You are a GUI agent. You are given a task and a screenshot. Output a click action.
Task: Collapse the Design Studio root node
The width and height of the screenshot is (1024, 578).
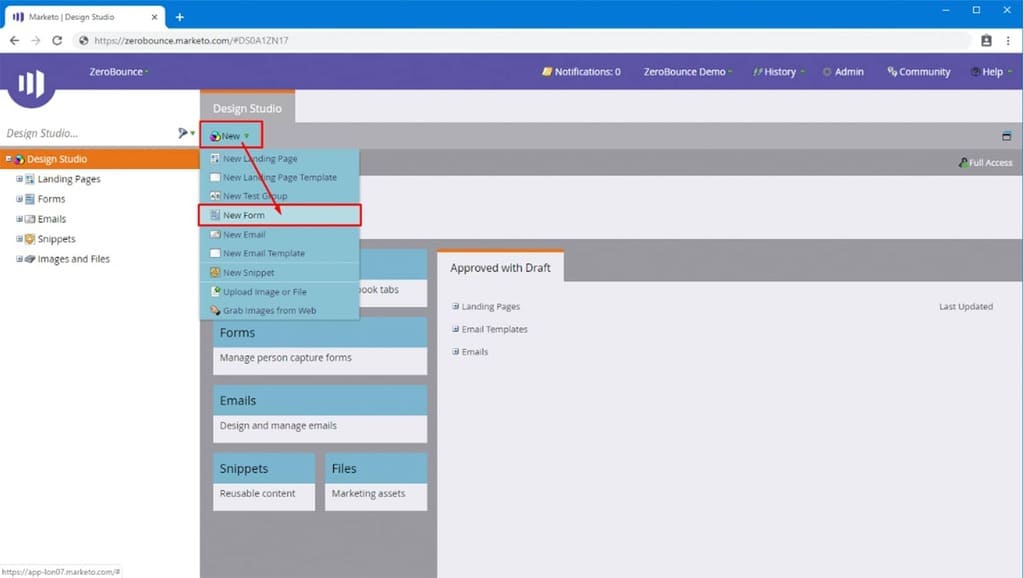coord(8,159)
